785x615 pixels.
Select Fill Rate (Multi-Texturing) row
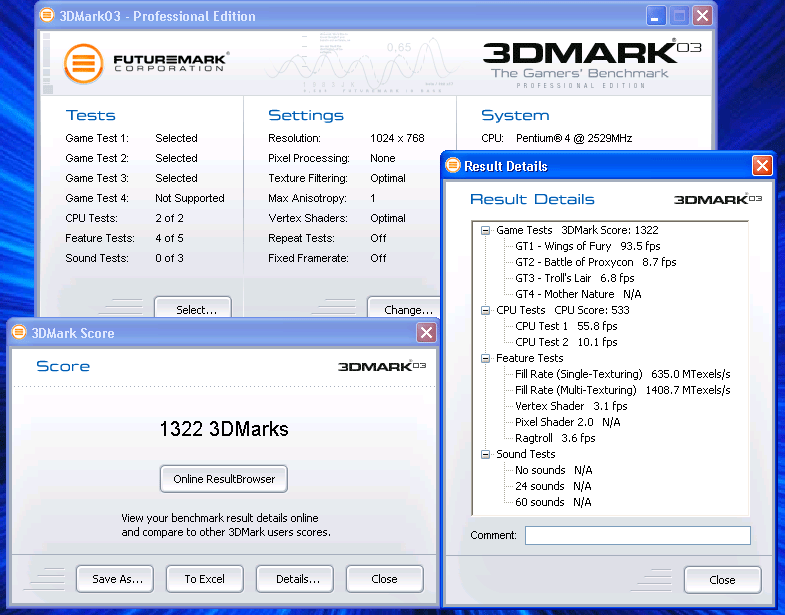[x=622, y=391]
